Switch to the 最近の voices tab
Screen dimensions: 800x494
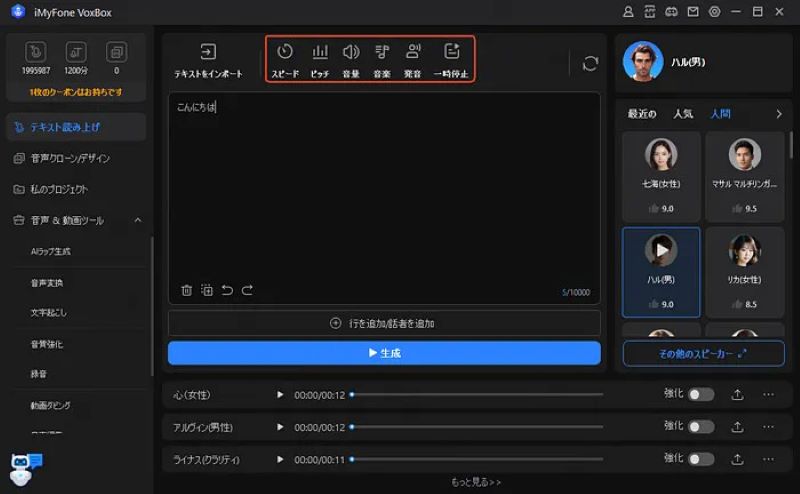[642, 114]
